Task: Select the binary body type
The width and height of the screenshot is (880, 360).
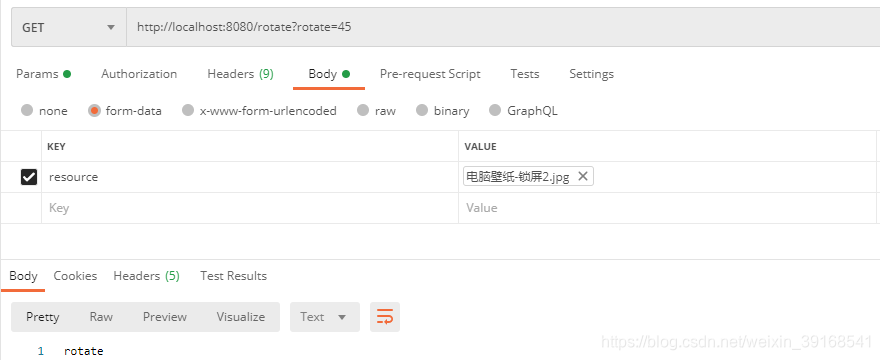Action: coord(442,111)
